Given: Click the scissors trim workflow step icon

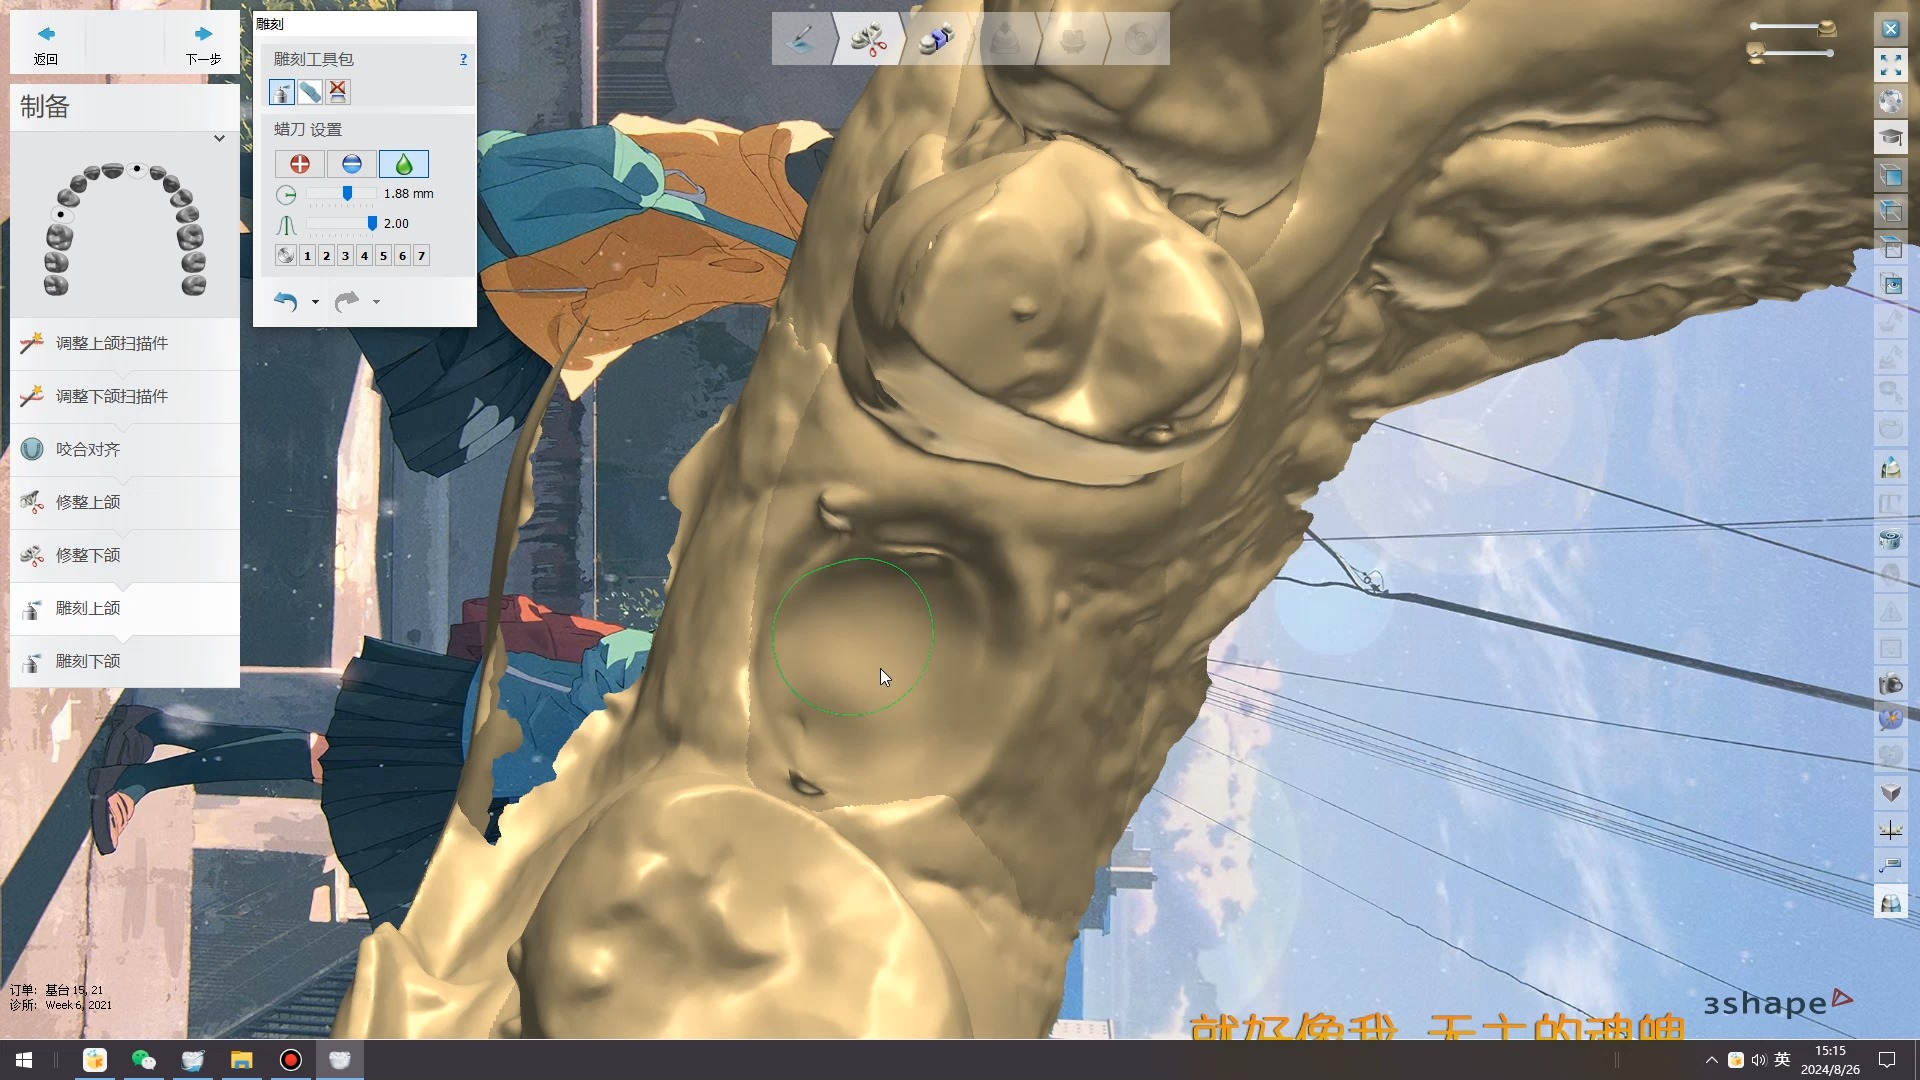Looking at the screenshot, I should tap(868, 40).
